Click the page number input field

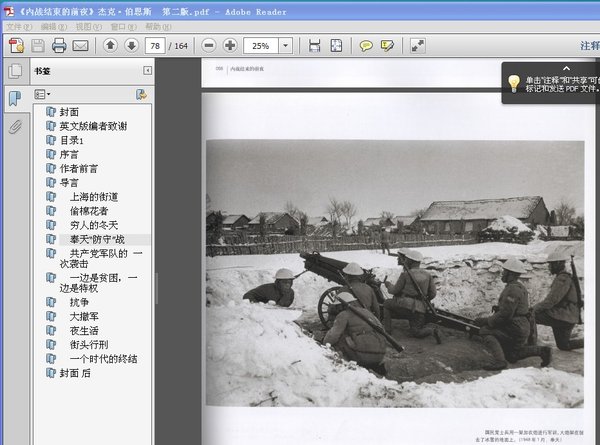coord(155,46)
